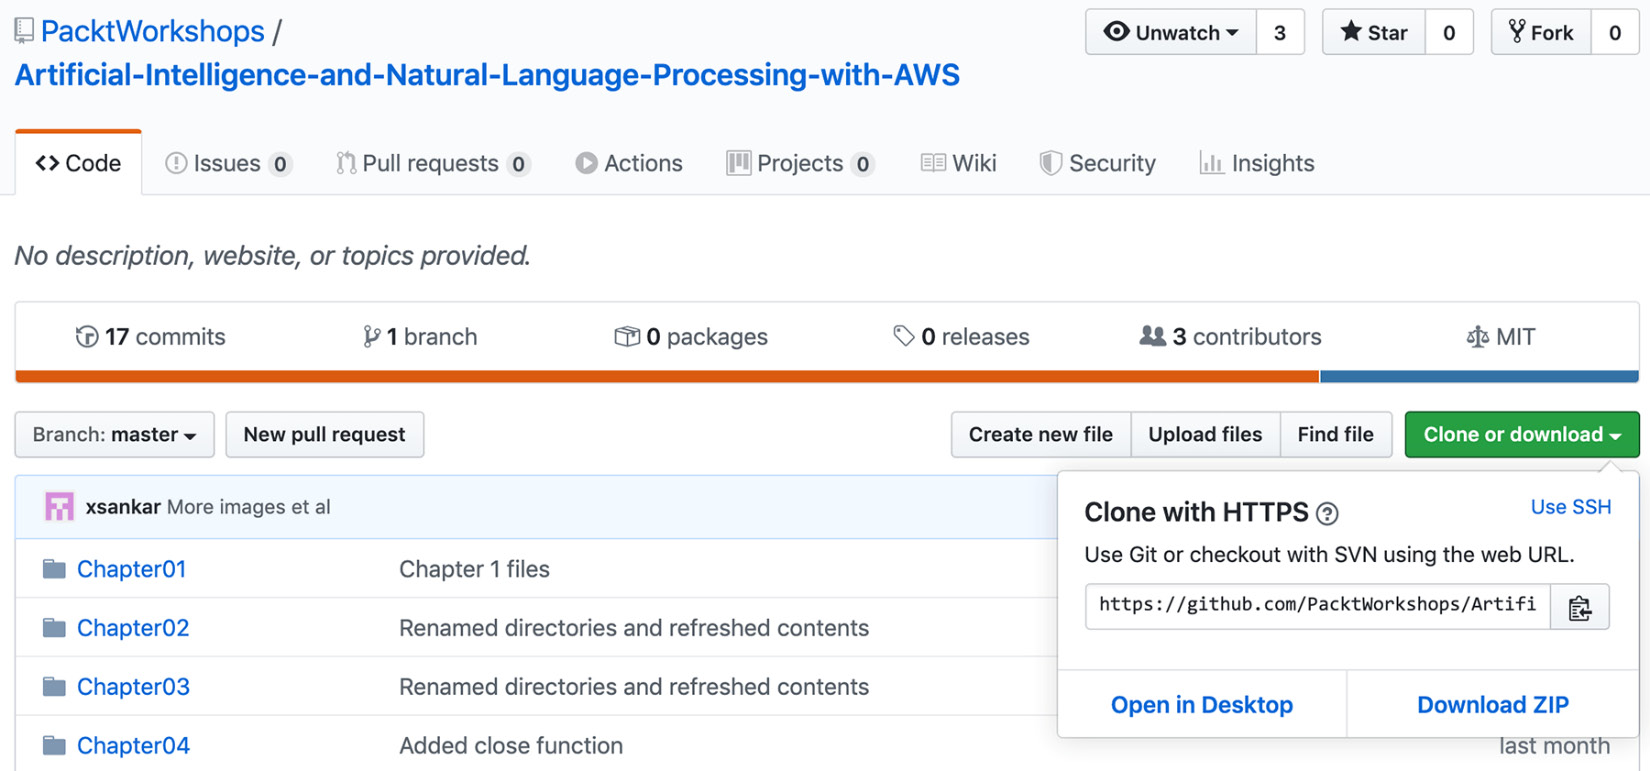Open the xsankar author link

[123, 507]
